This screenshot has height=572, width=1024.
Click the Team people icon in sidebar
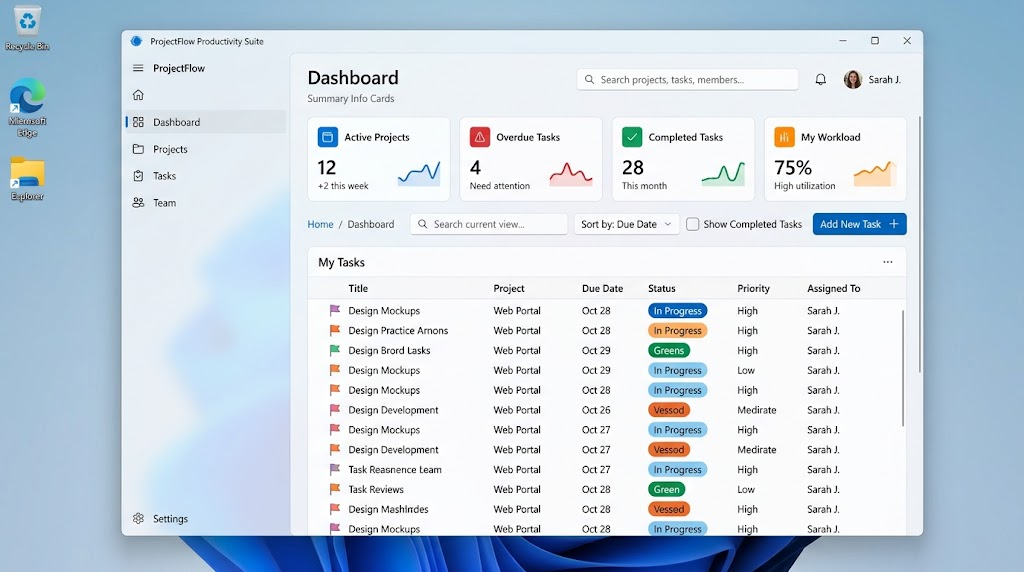(138, 202)
